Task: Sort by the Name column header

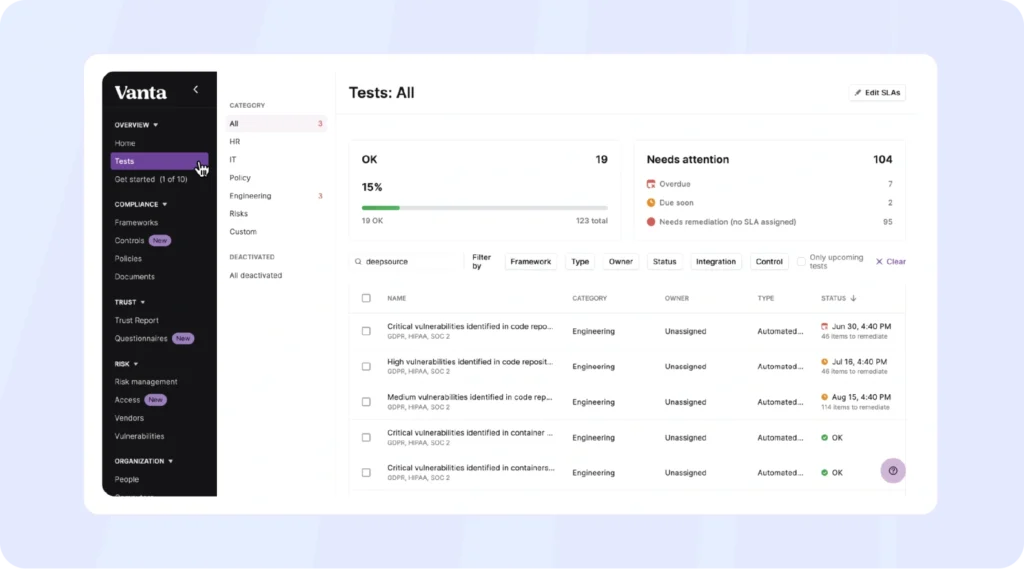Action: coord(396,299)
